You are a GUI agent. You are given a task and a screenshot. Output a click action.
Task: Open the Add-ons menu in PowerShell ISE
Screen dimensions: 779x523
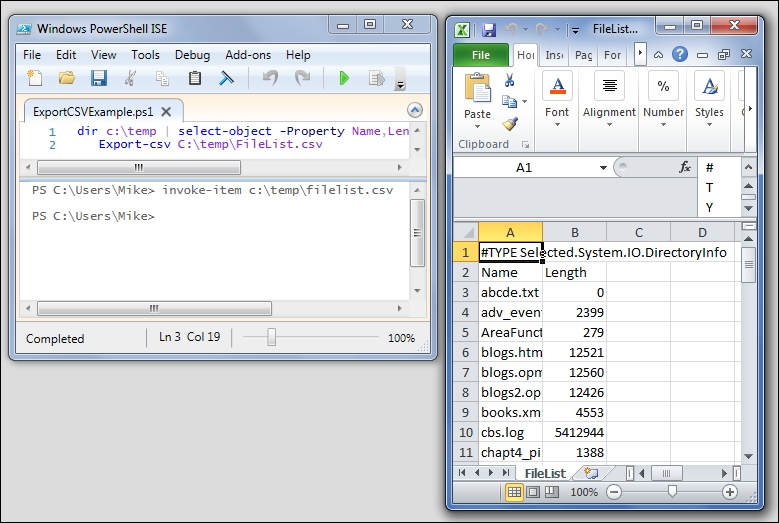point(248,55)
